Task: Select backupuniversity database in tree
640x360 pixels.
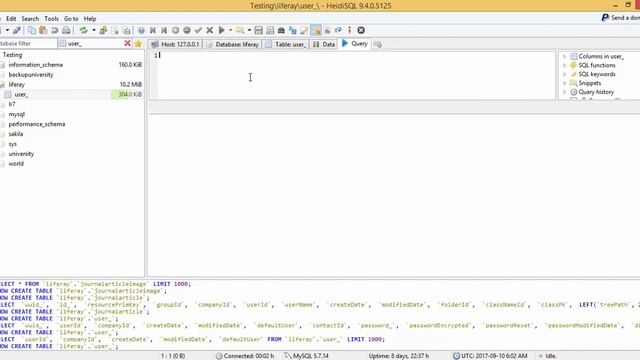Action: click(31, 75)
